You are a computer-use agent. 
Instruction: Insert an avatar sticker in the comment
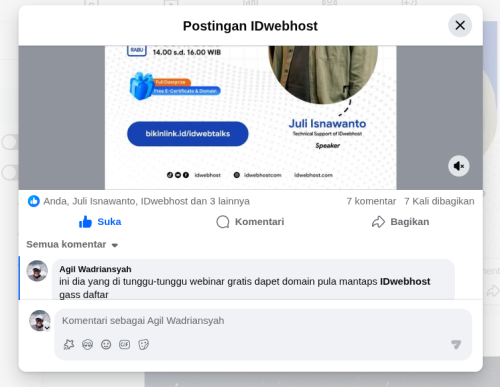pos(69,344)
